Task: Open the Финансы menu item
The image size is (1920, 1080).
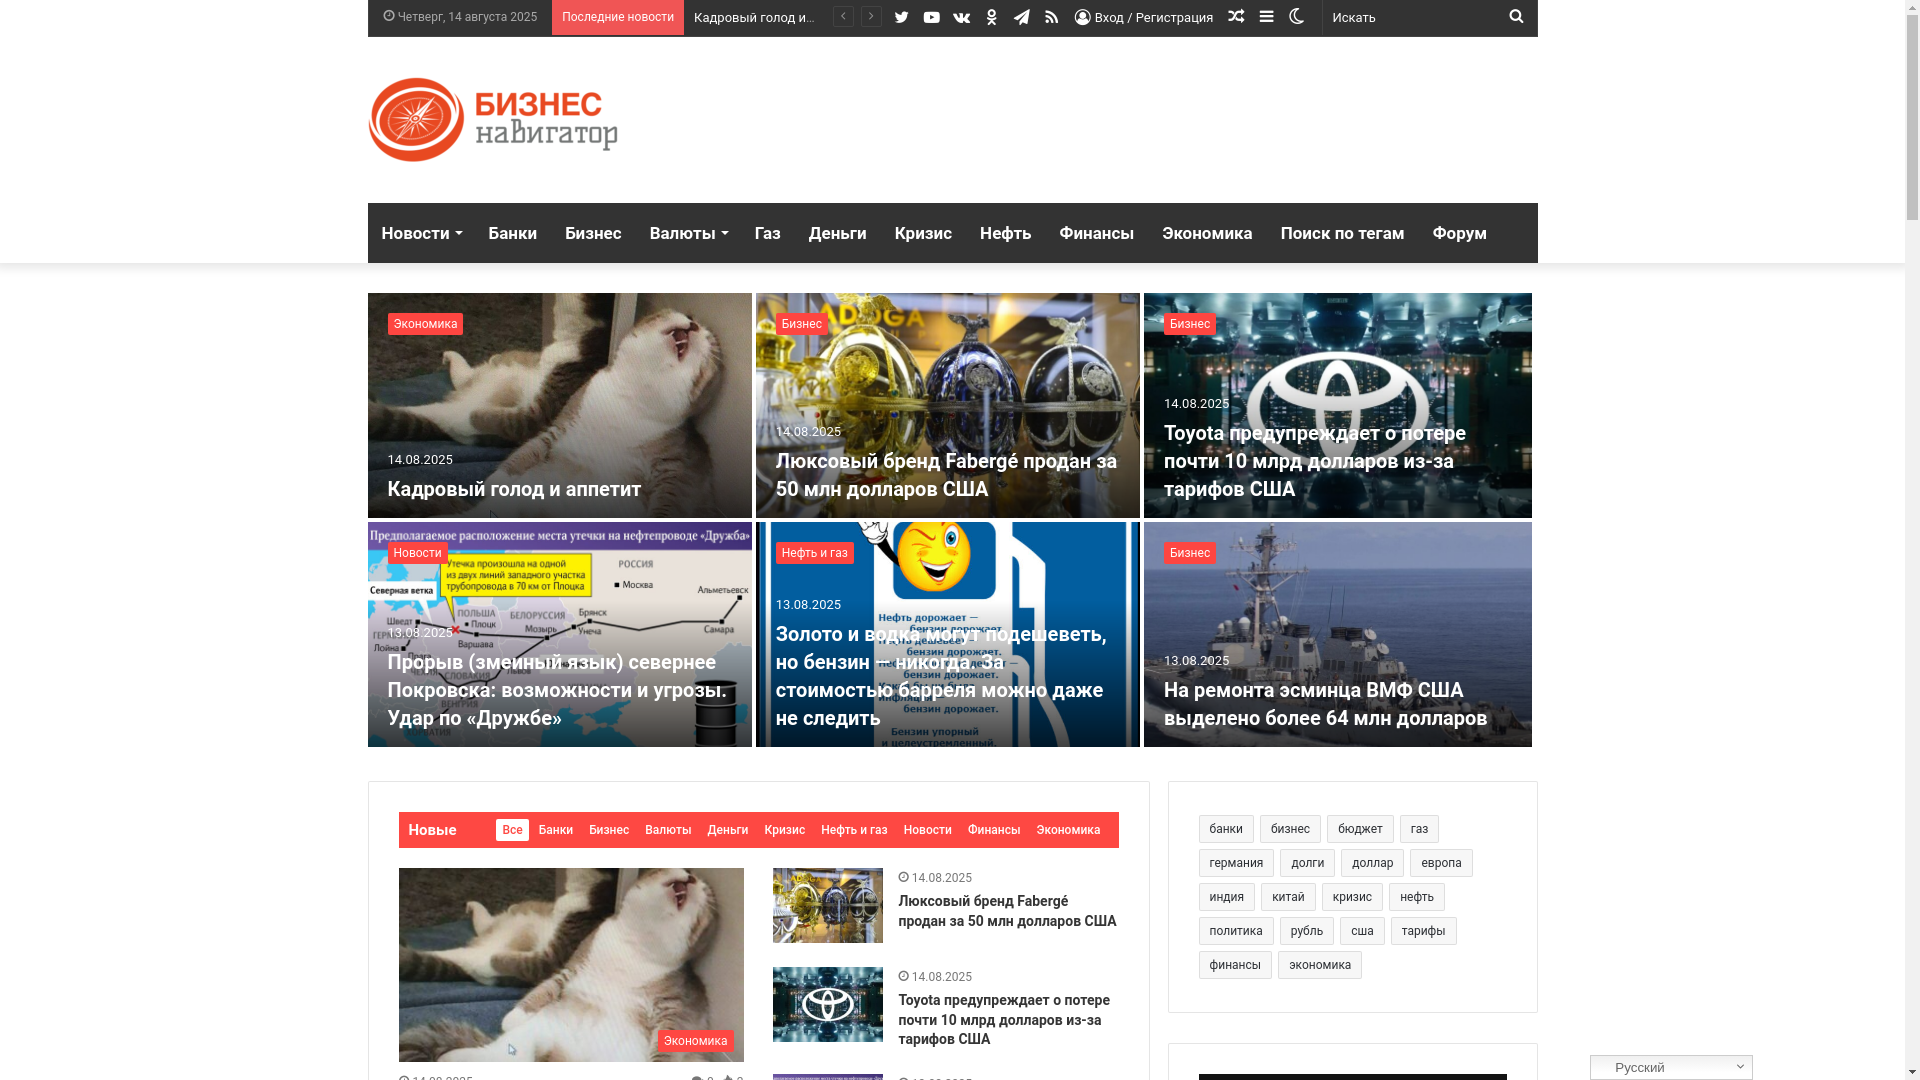Action: 1096,233
